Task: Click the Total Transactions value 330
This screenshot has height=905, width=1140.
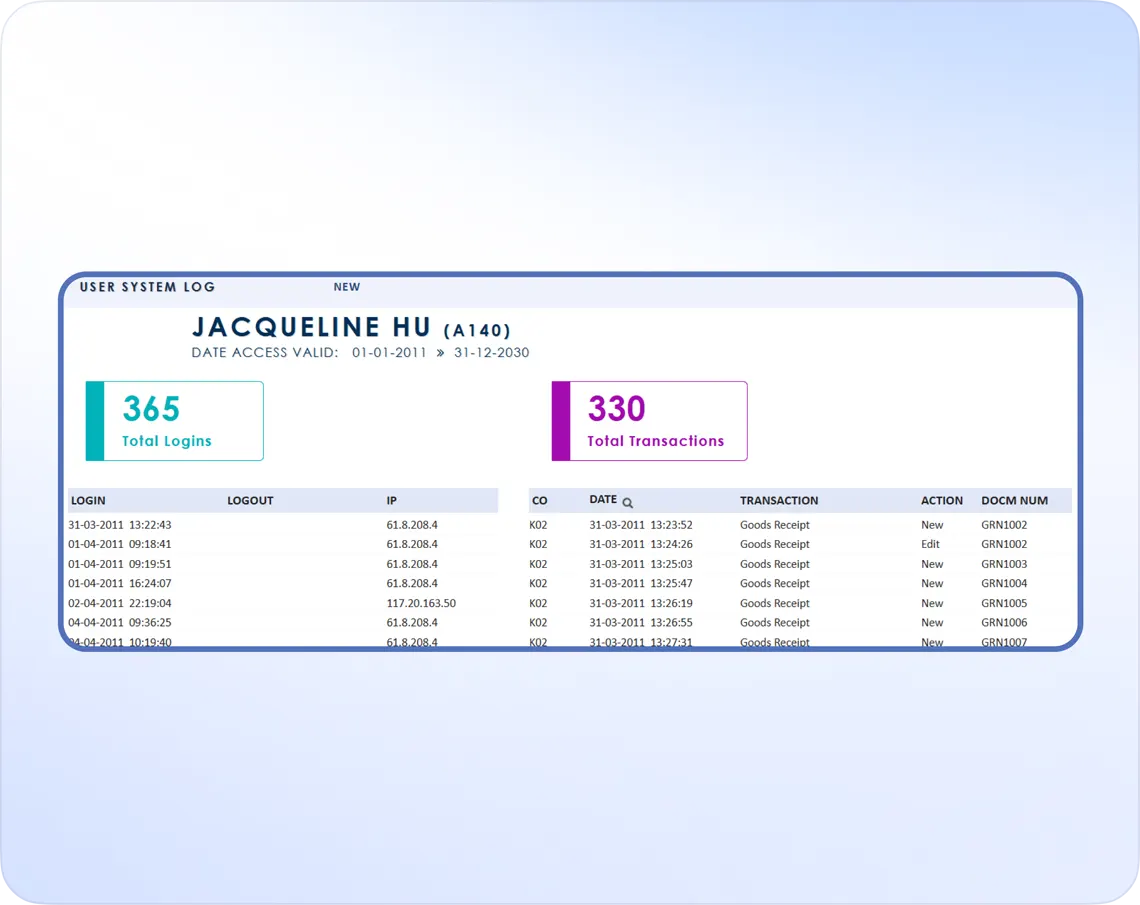Action: point(617,408)
